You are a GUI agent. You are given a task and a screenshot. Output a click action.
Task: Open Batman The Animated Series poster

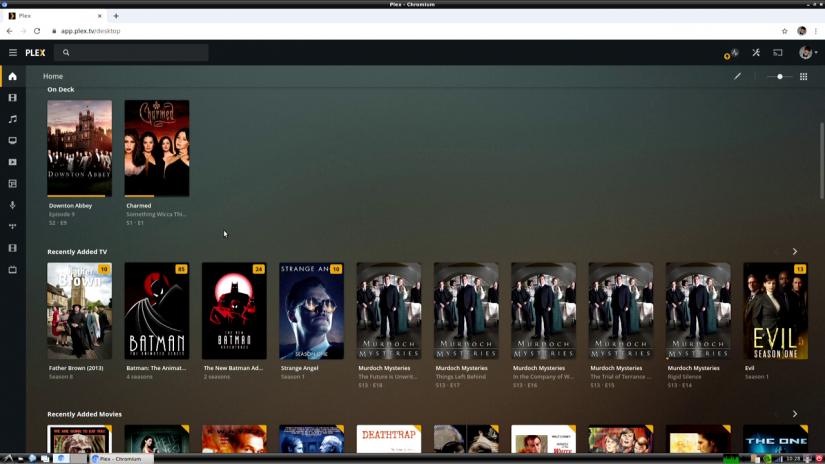tap(157, 310)
